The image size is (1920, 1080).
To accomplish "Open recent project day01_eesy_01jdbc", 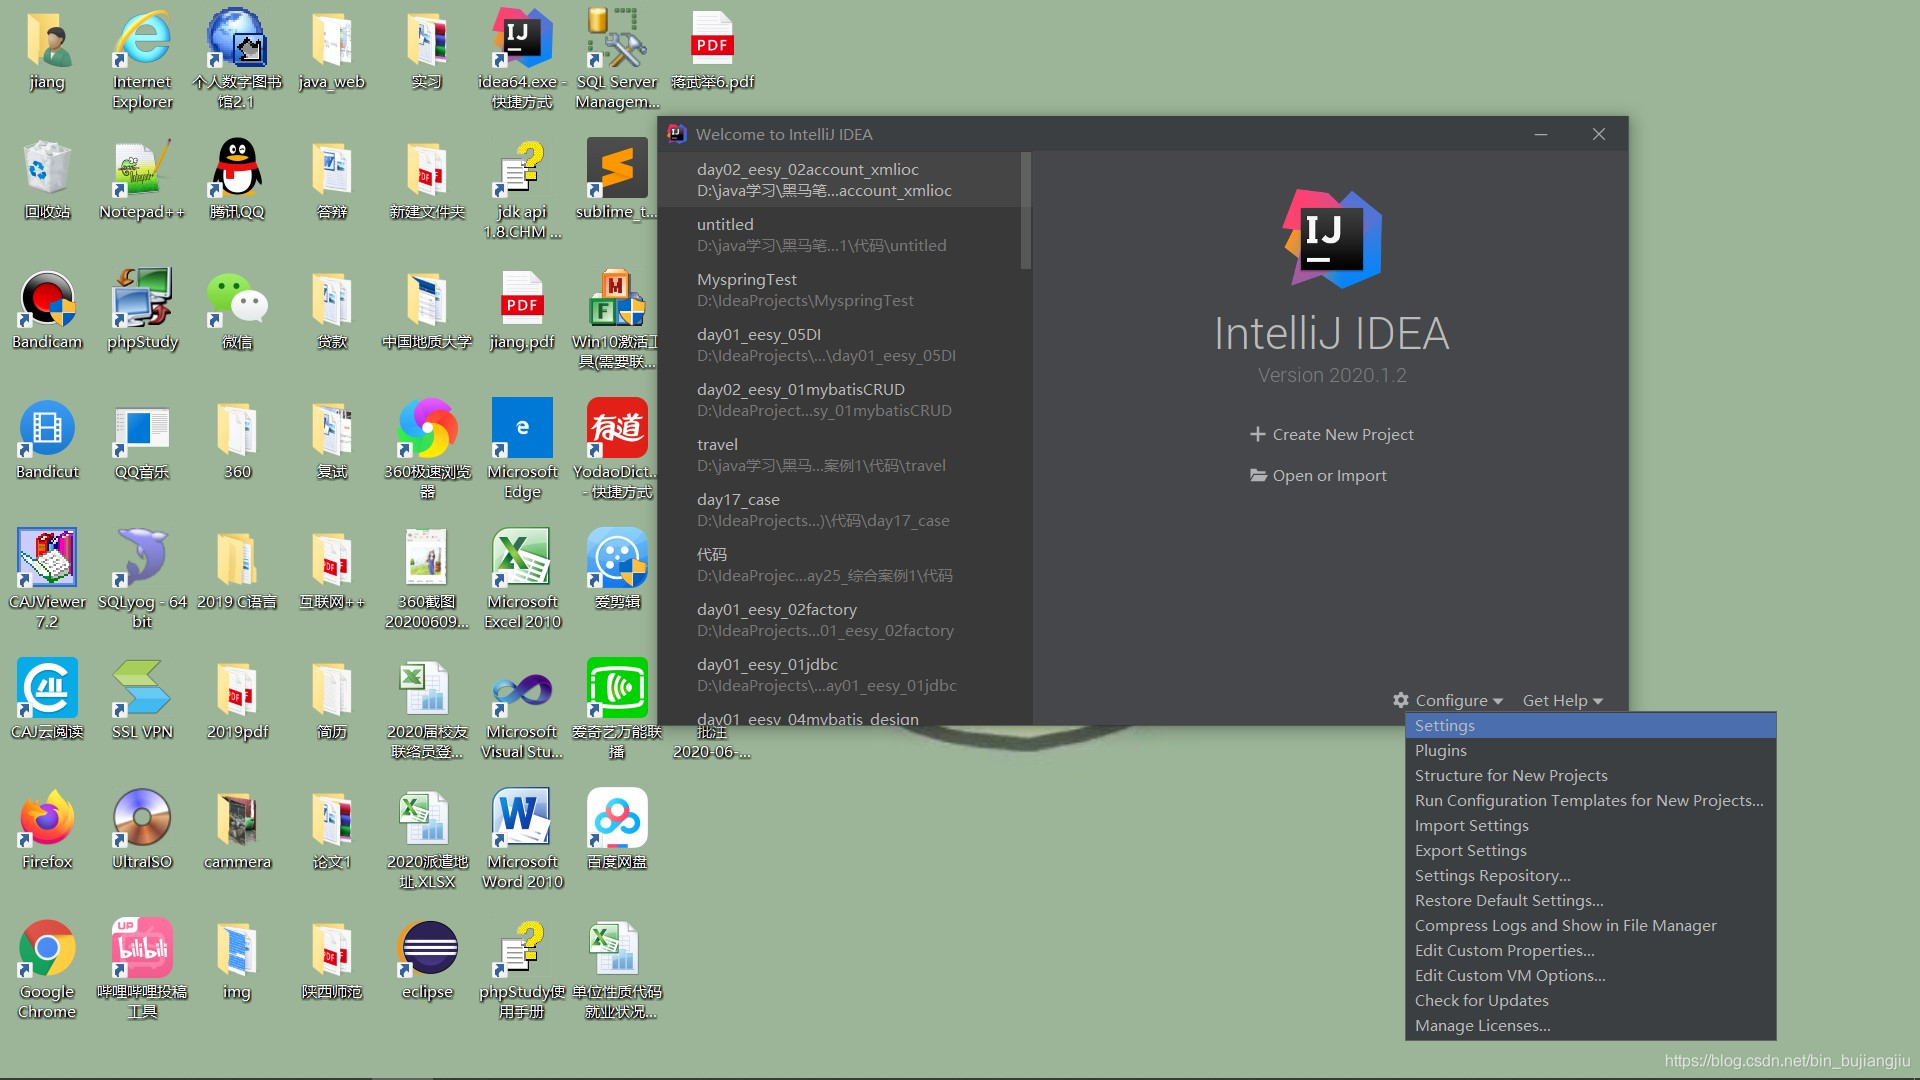I will coord(840,675).
